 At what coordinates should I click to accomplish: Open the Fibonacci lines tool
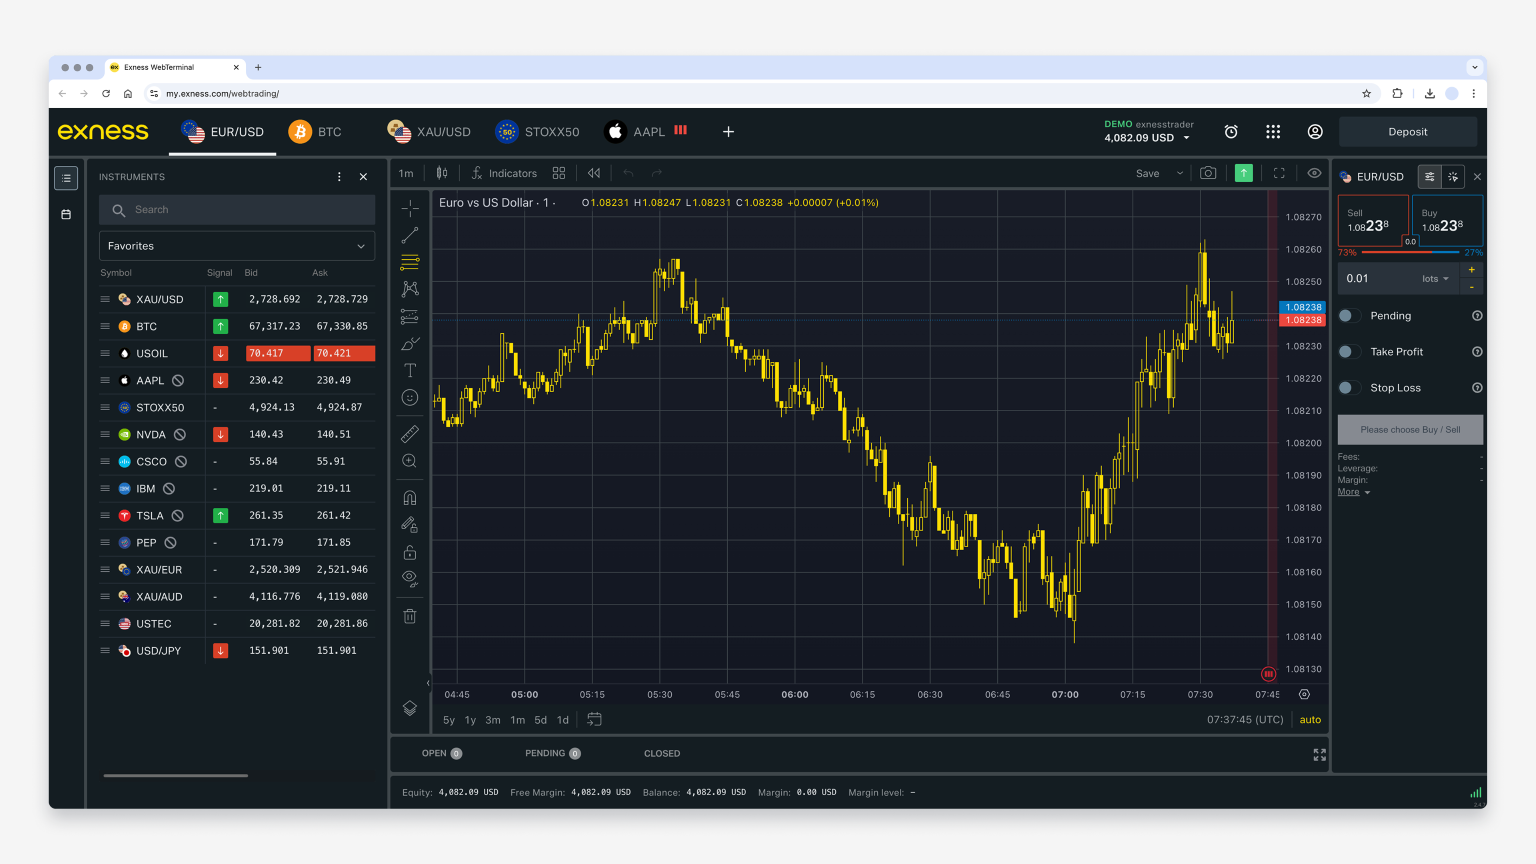click(410, 262)
